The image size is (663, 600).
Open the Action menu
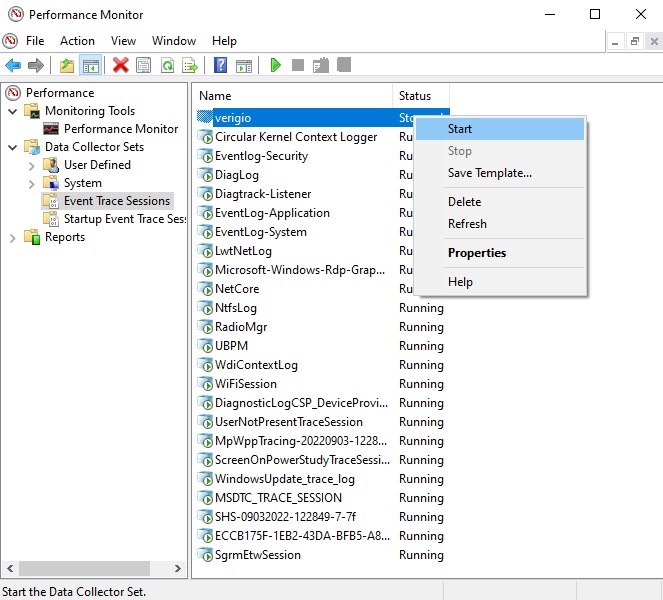pos(77,41)
